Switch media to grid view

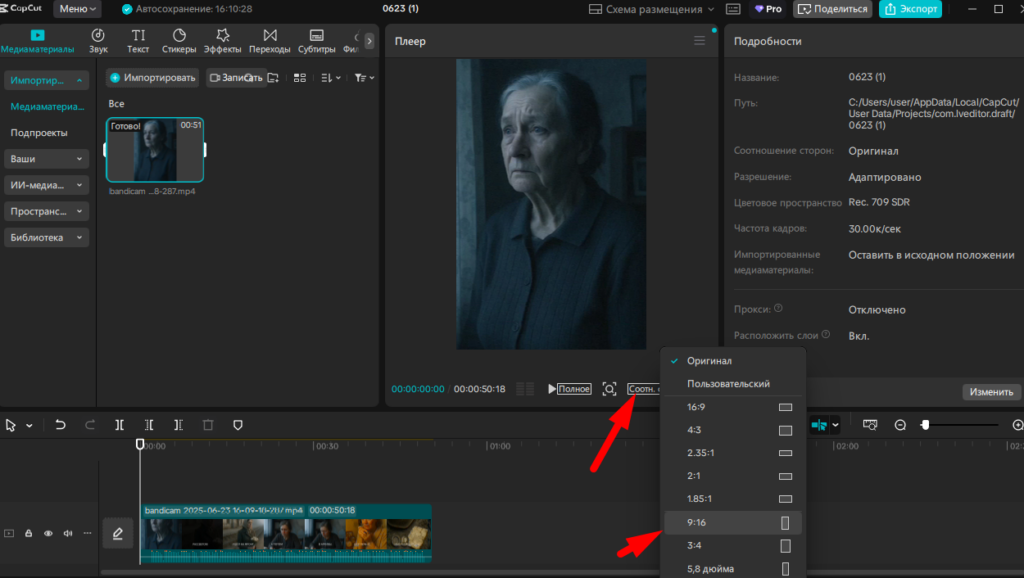coord(300,78)
